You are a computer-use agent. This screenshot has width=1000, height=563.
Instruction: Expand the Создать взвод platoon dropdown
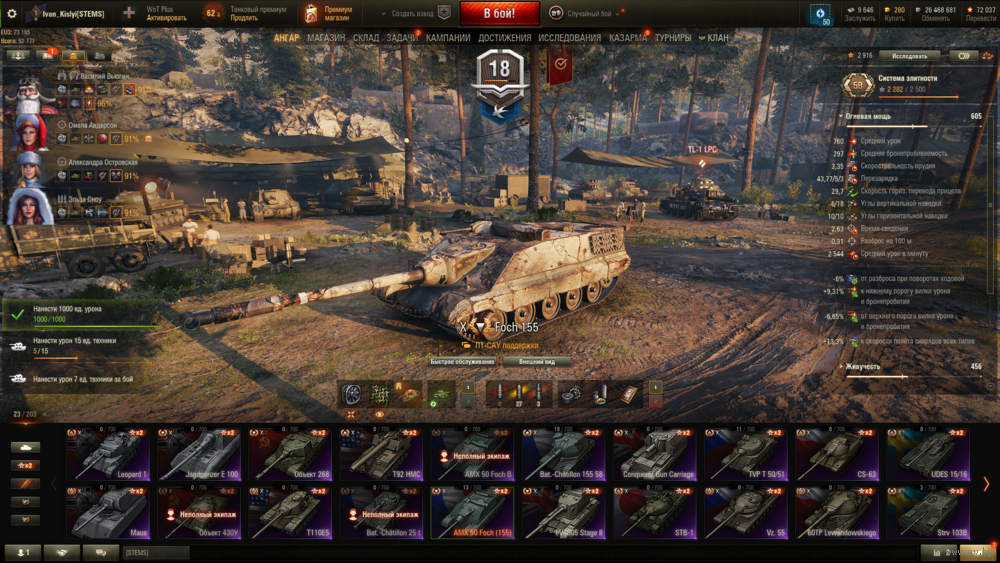tap(411, 13)
